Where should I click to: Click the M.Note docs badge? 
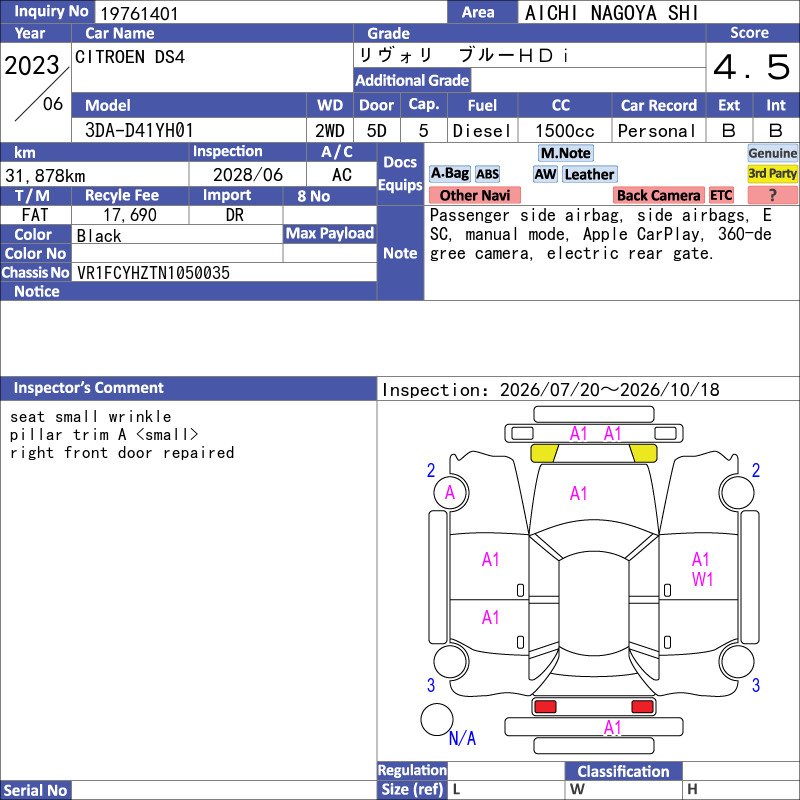pos(565,153)
